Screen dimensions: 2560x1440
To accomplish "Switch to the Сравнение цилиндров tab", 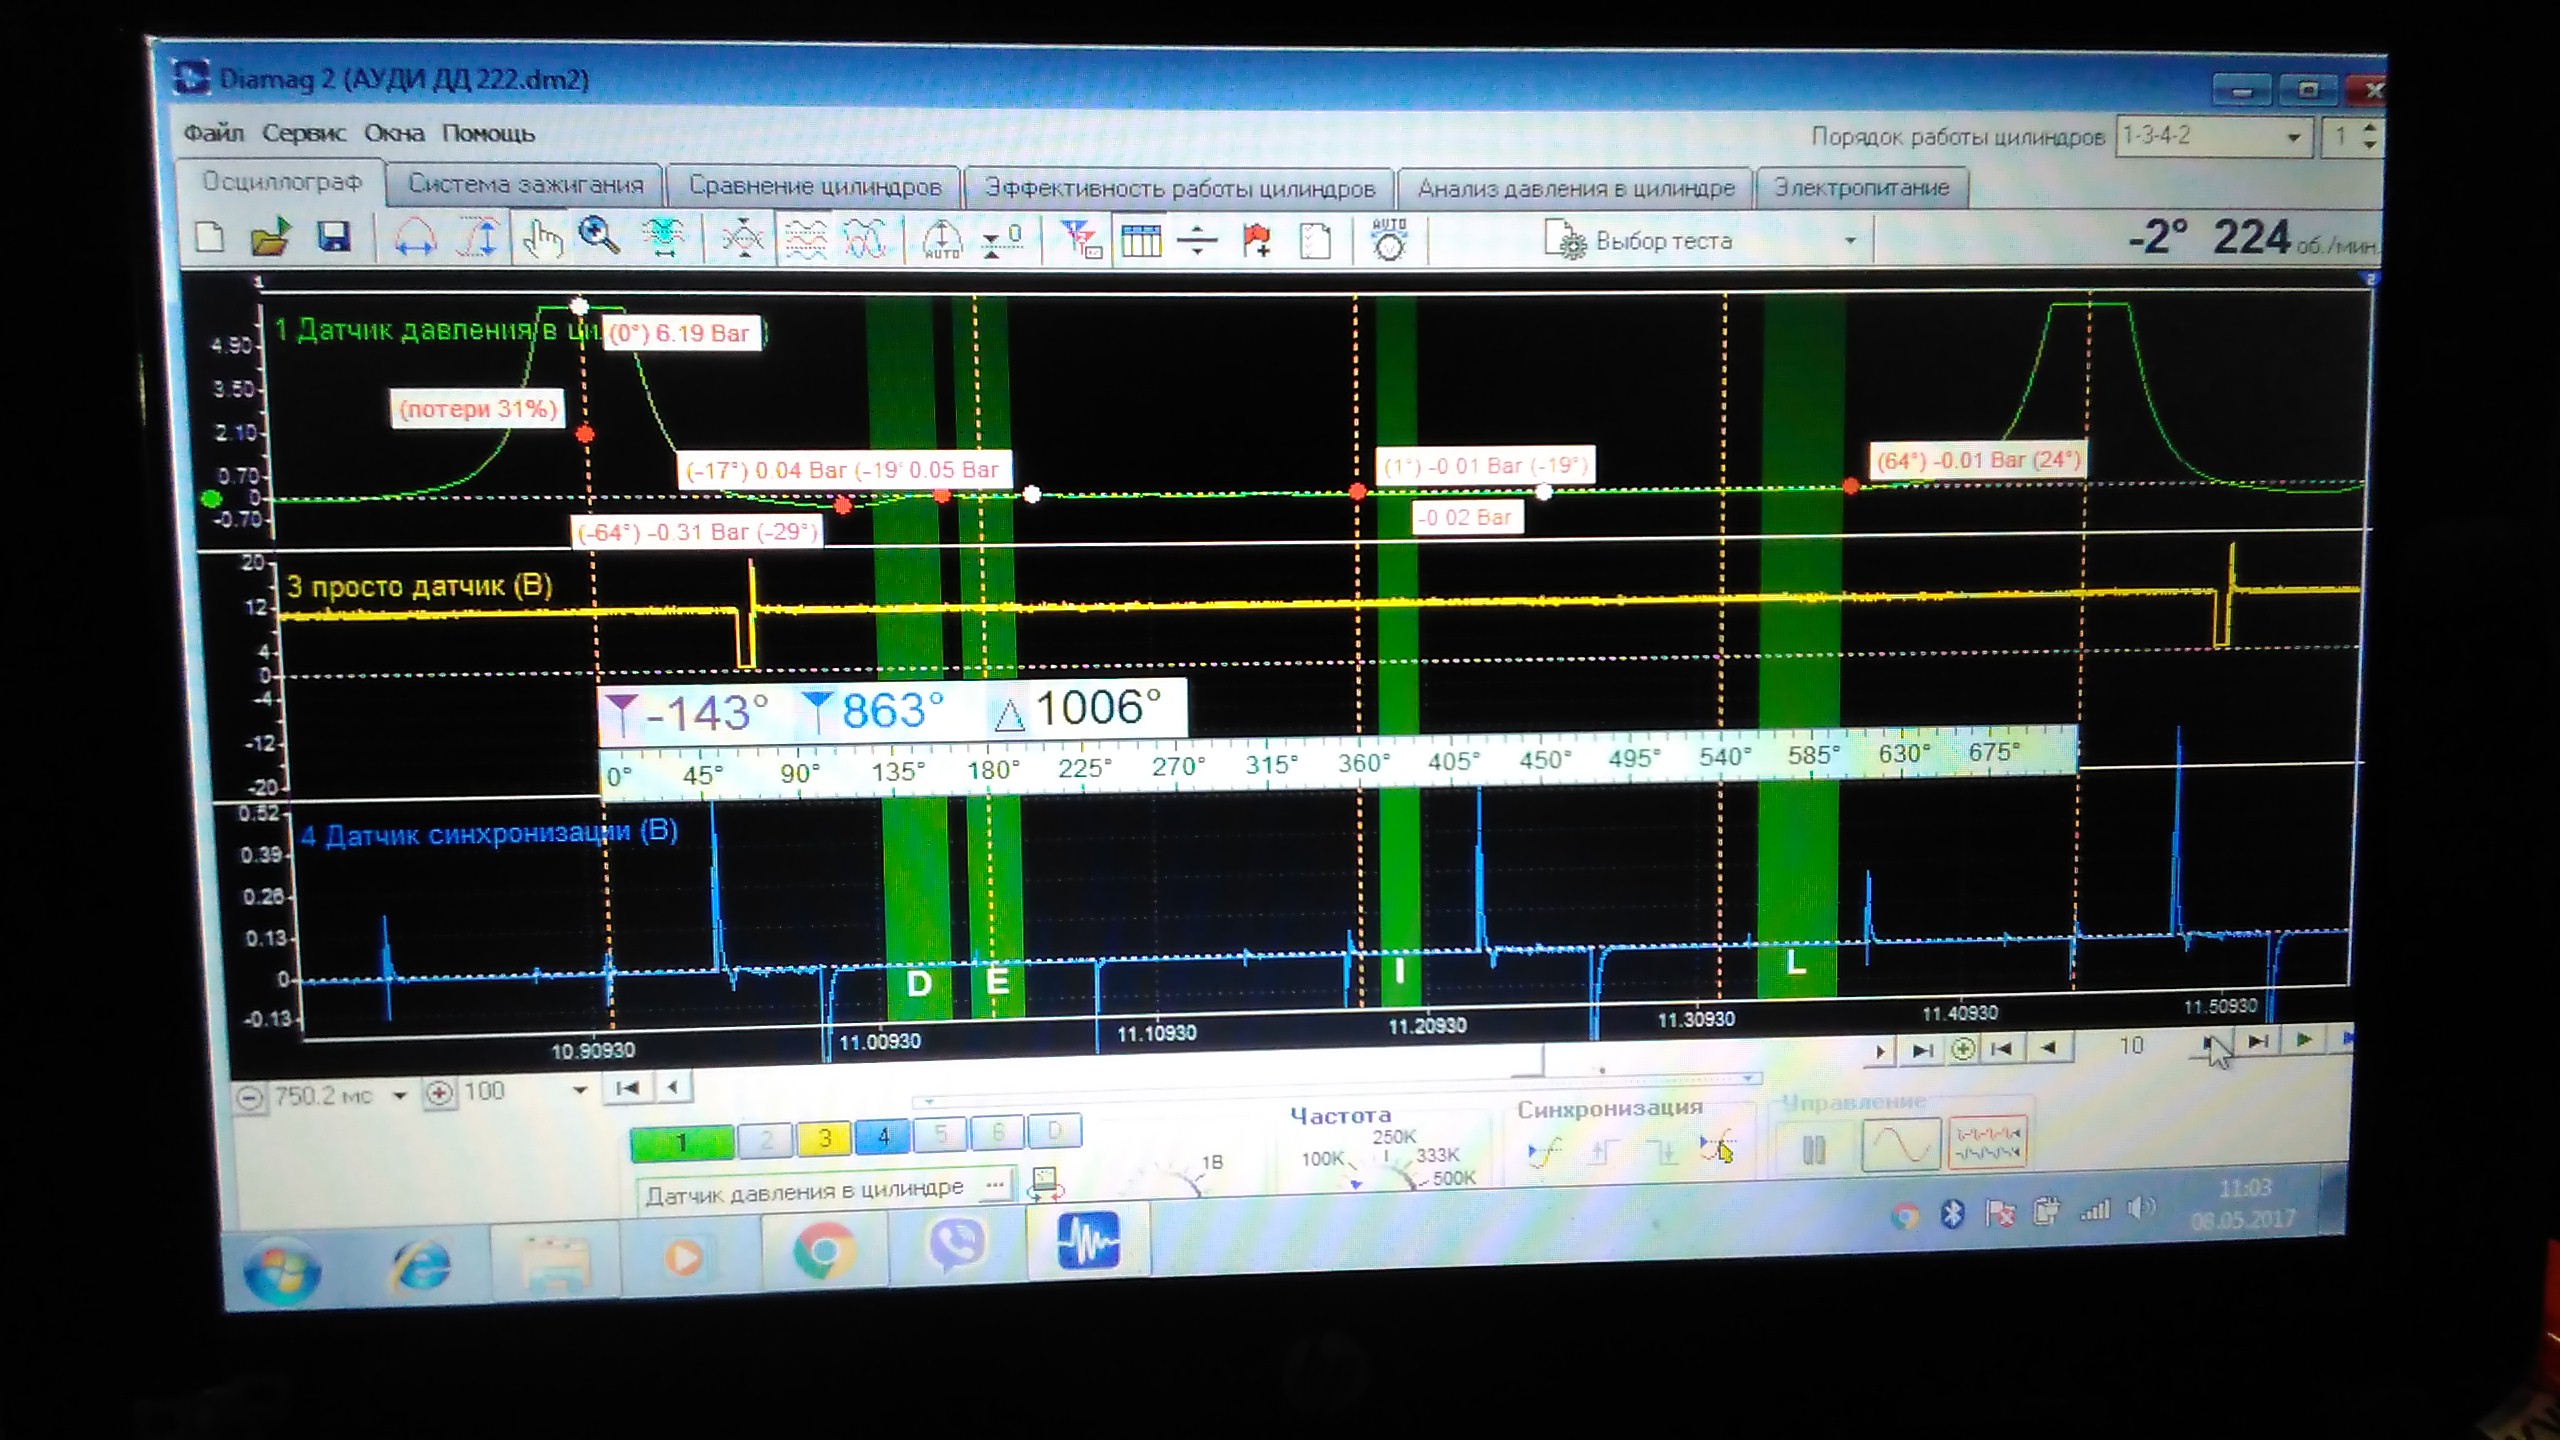I will pos(815,187).
